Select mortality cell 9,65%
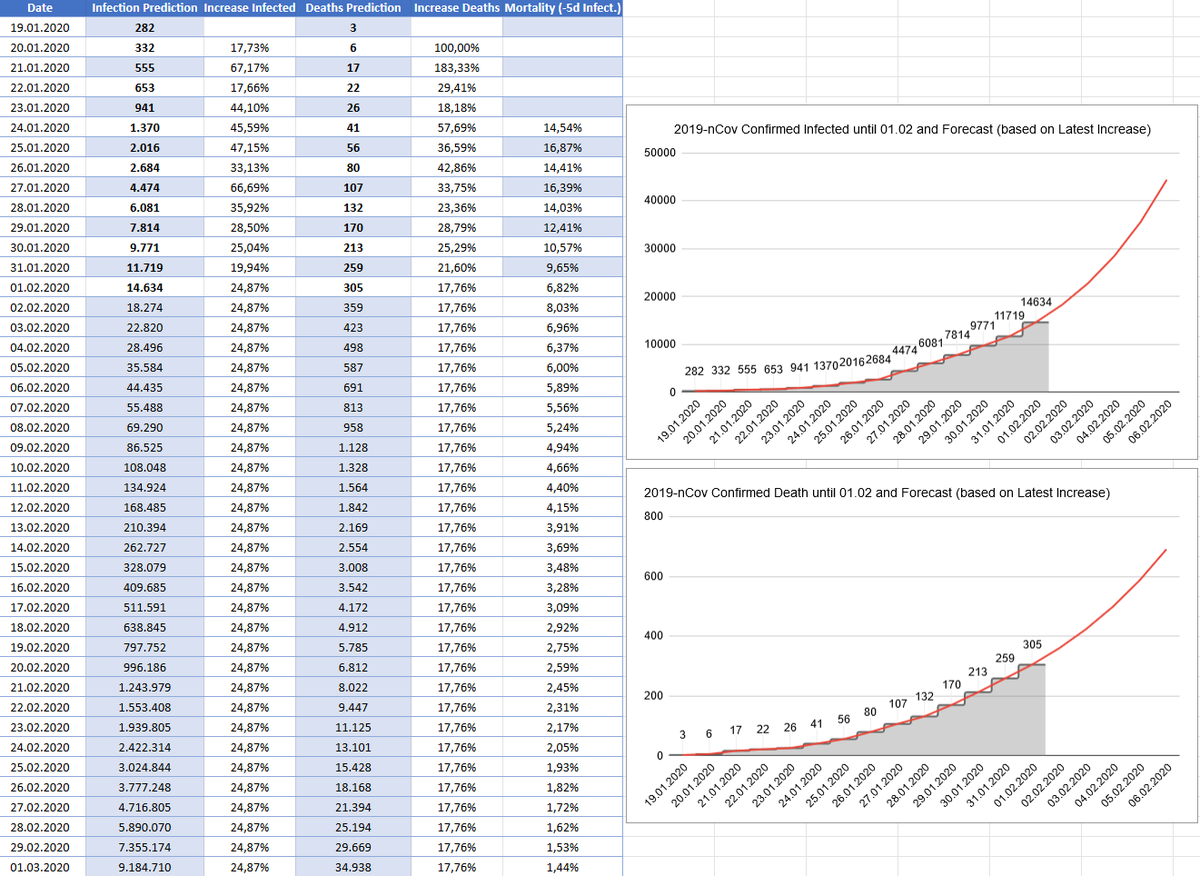The image size is (1200, 876). [x=563, y=268]
